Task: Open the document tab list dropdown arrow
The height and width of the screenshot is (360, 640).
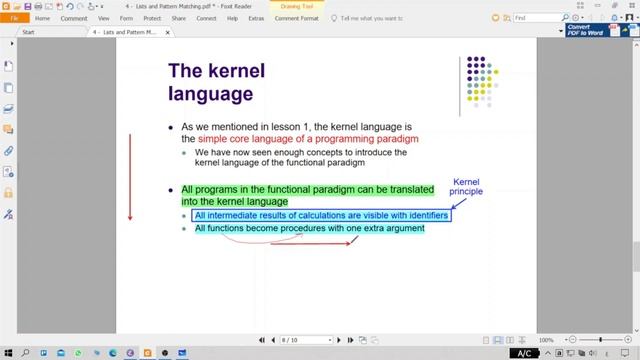Action: [560, 31]
